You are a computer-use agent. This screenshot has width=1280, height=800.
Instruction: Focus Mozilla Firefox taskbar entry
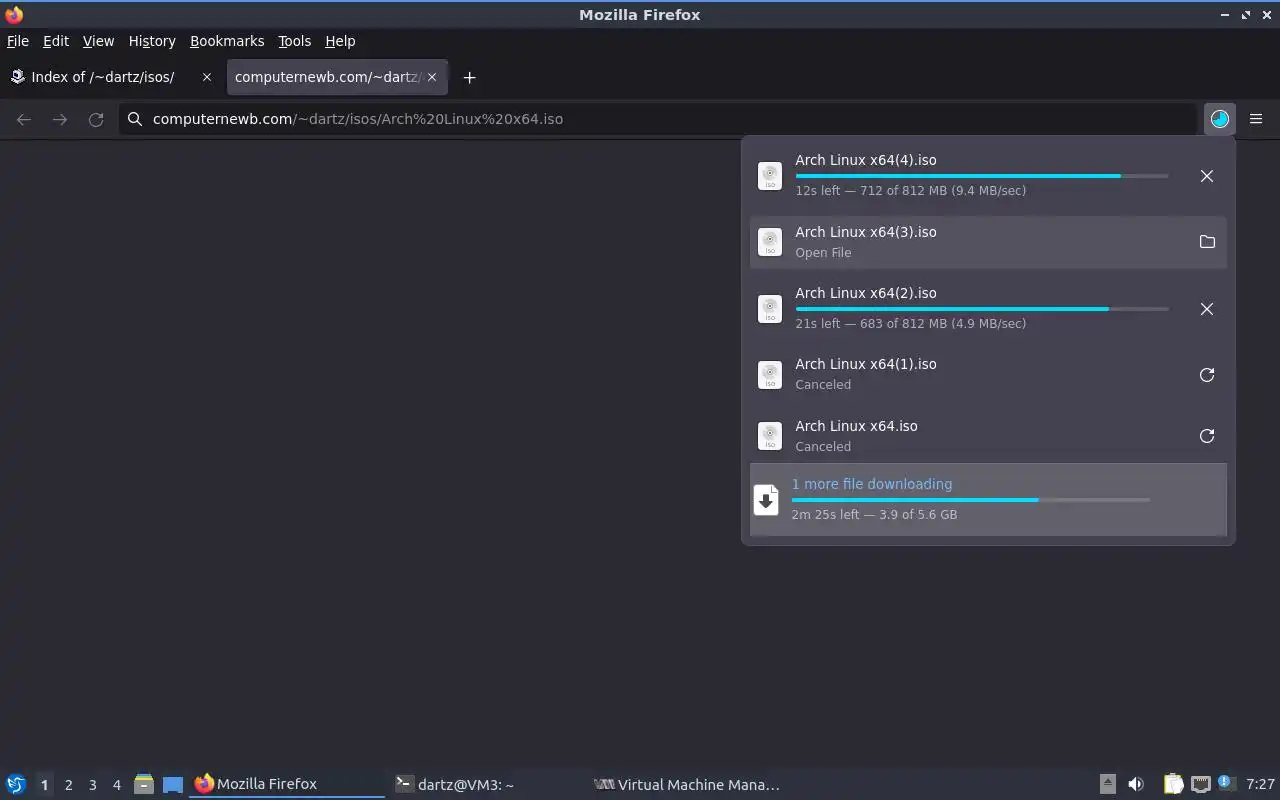(287, 785)
